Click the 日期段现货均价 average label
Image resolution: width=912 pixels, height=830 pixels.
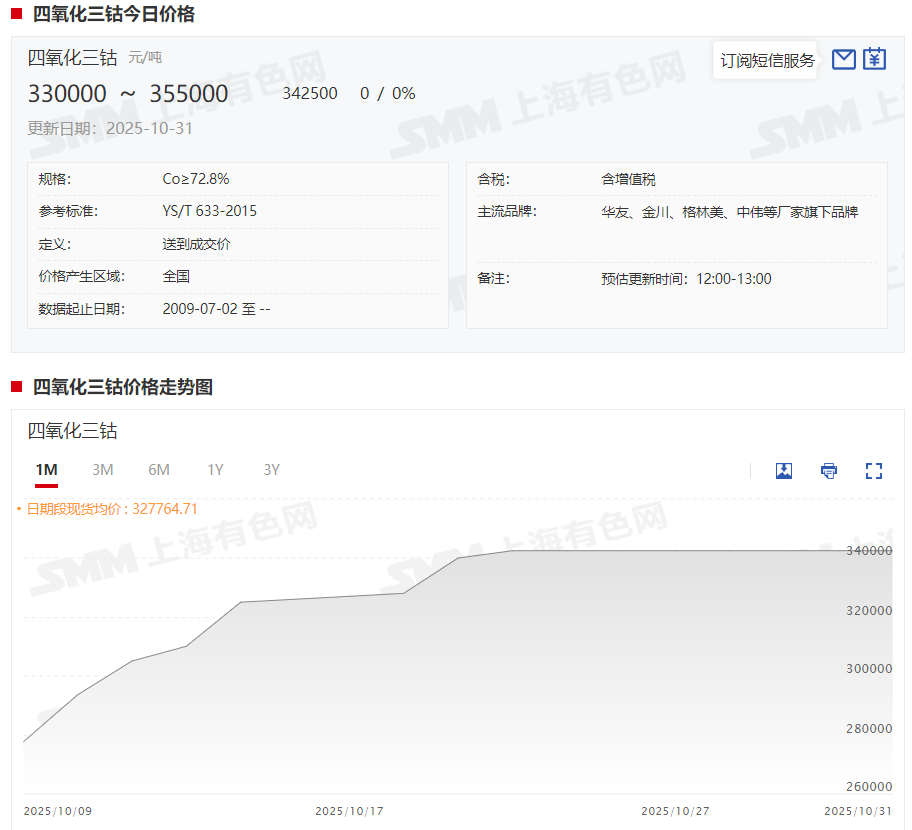[x=111, y=509]
